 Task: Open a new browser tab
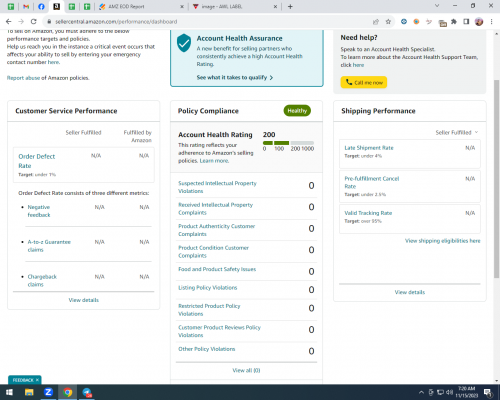click(290, 6)
